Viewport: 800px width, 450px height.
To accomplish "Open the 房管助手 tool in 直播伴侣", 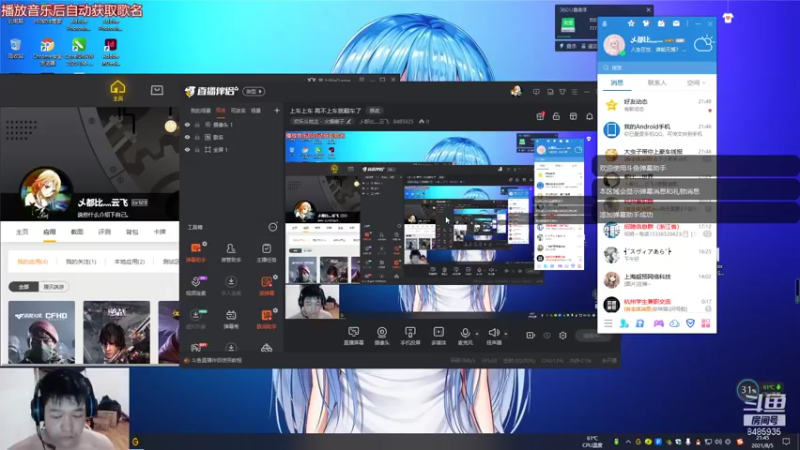I will coord(231,252).
